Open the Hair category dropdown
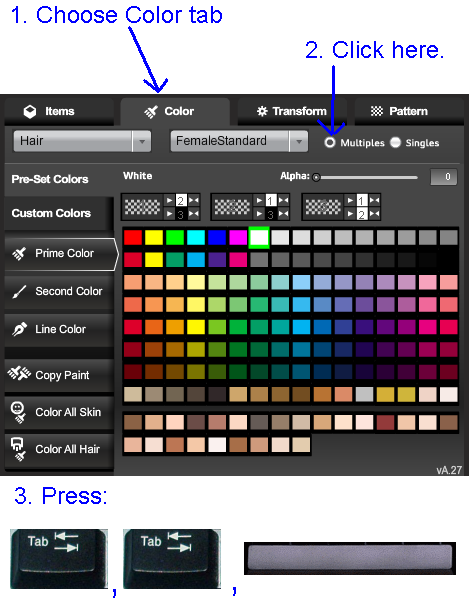This screenshot has width=469, height=605. point(82,141)
